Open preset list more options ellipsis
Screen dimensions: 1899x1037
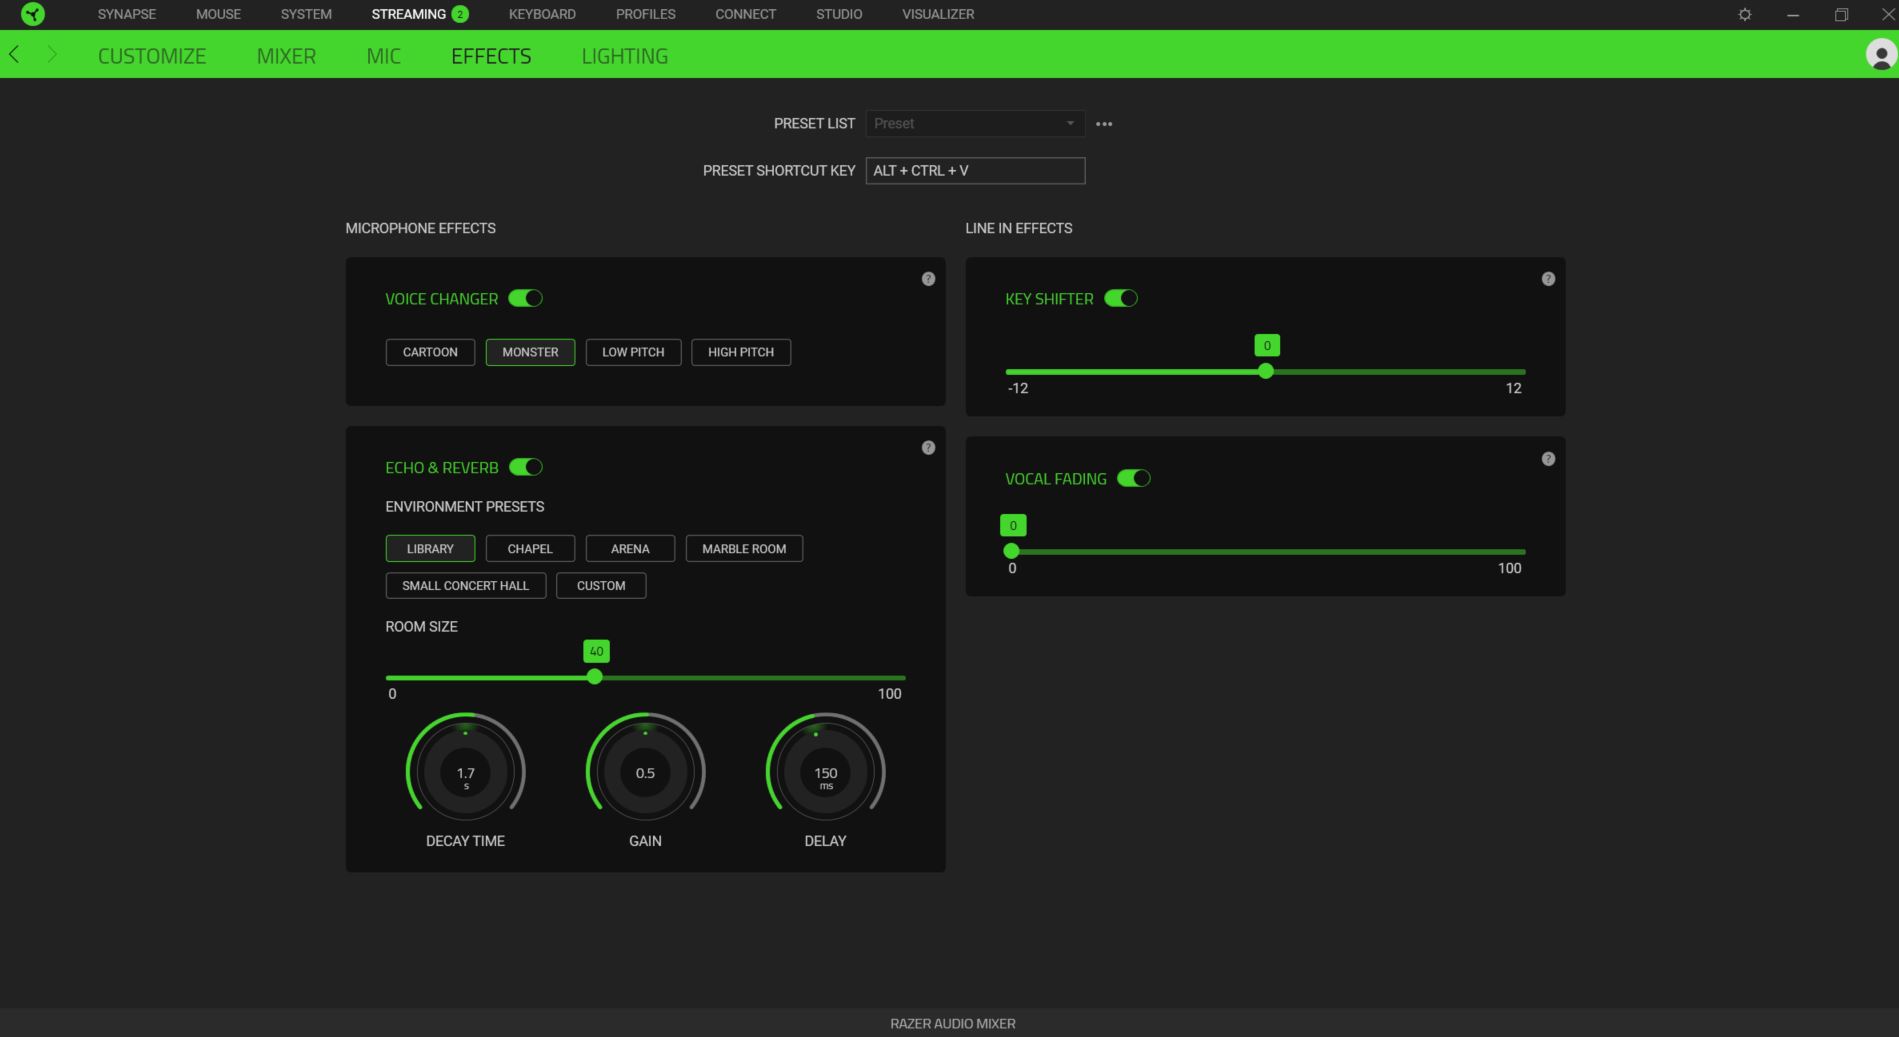click(1104, 124)
